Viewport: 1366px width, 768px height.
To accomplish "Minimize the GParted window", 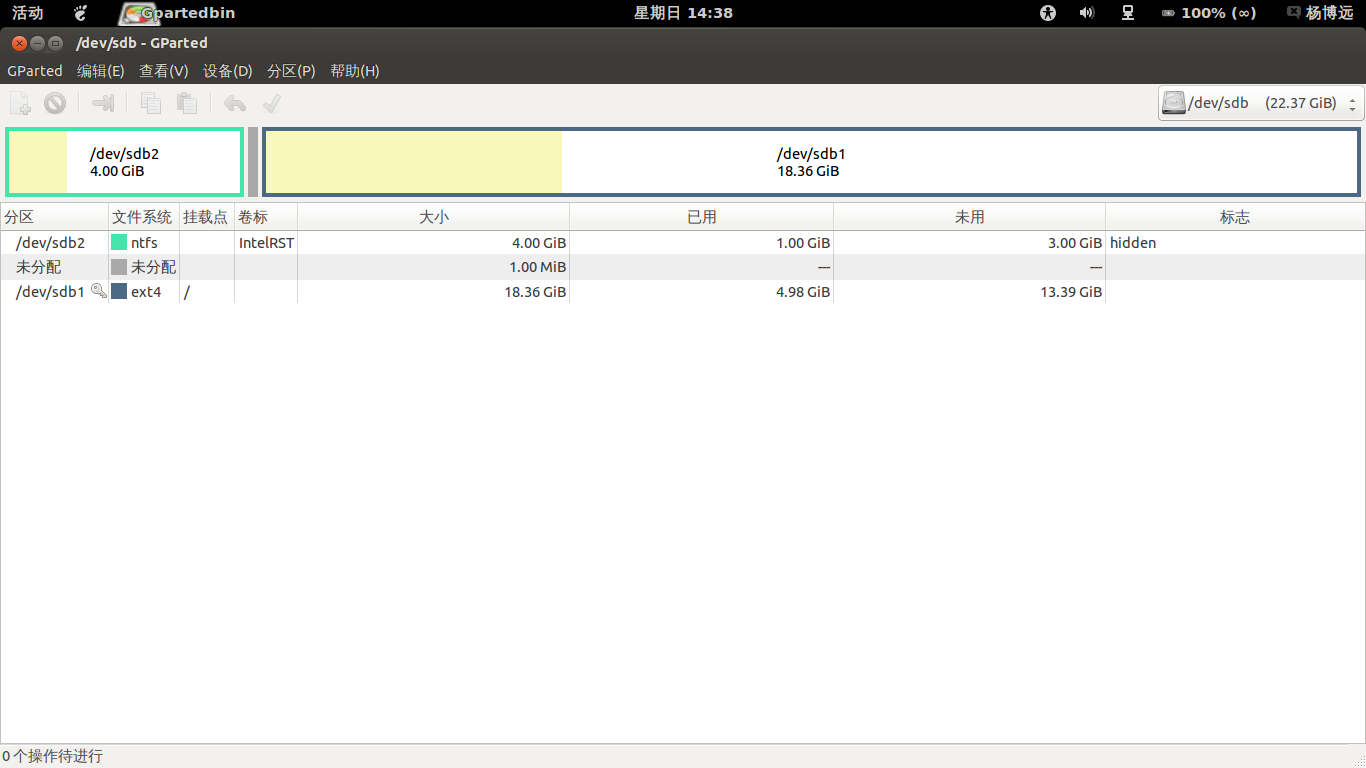I will point(37,43).
